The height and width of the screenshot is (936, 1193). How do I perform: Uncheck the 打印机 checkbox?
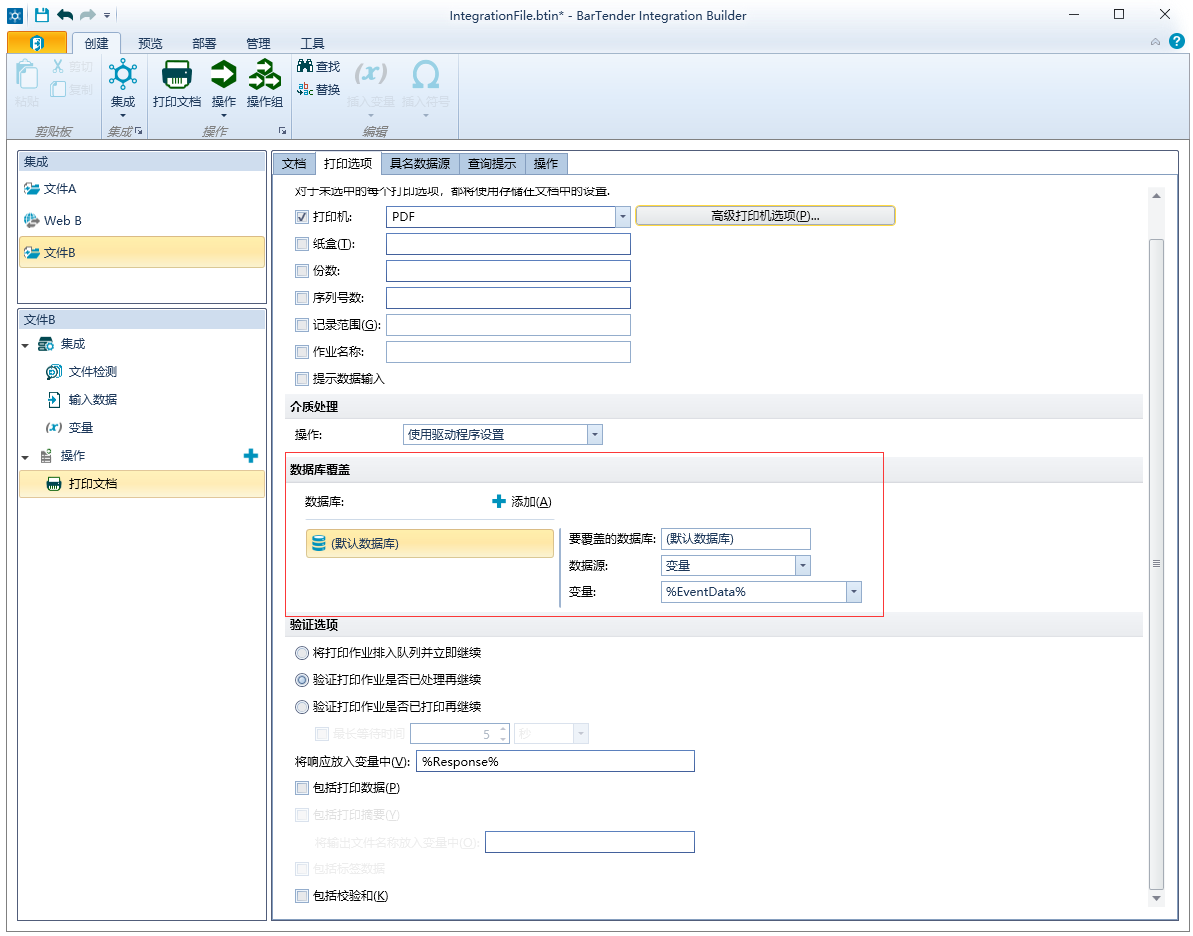[302, 217]
